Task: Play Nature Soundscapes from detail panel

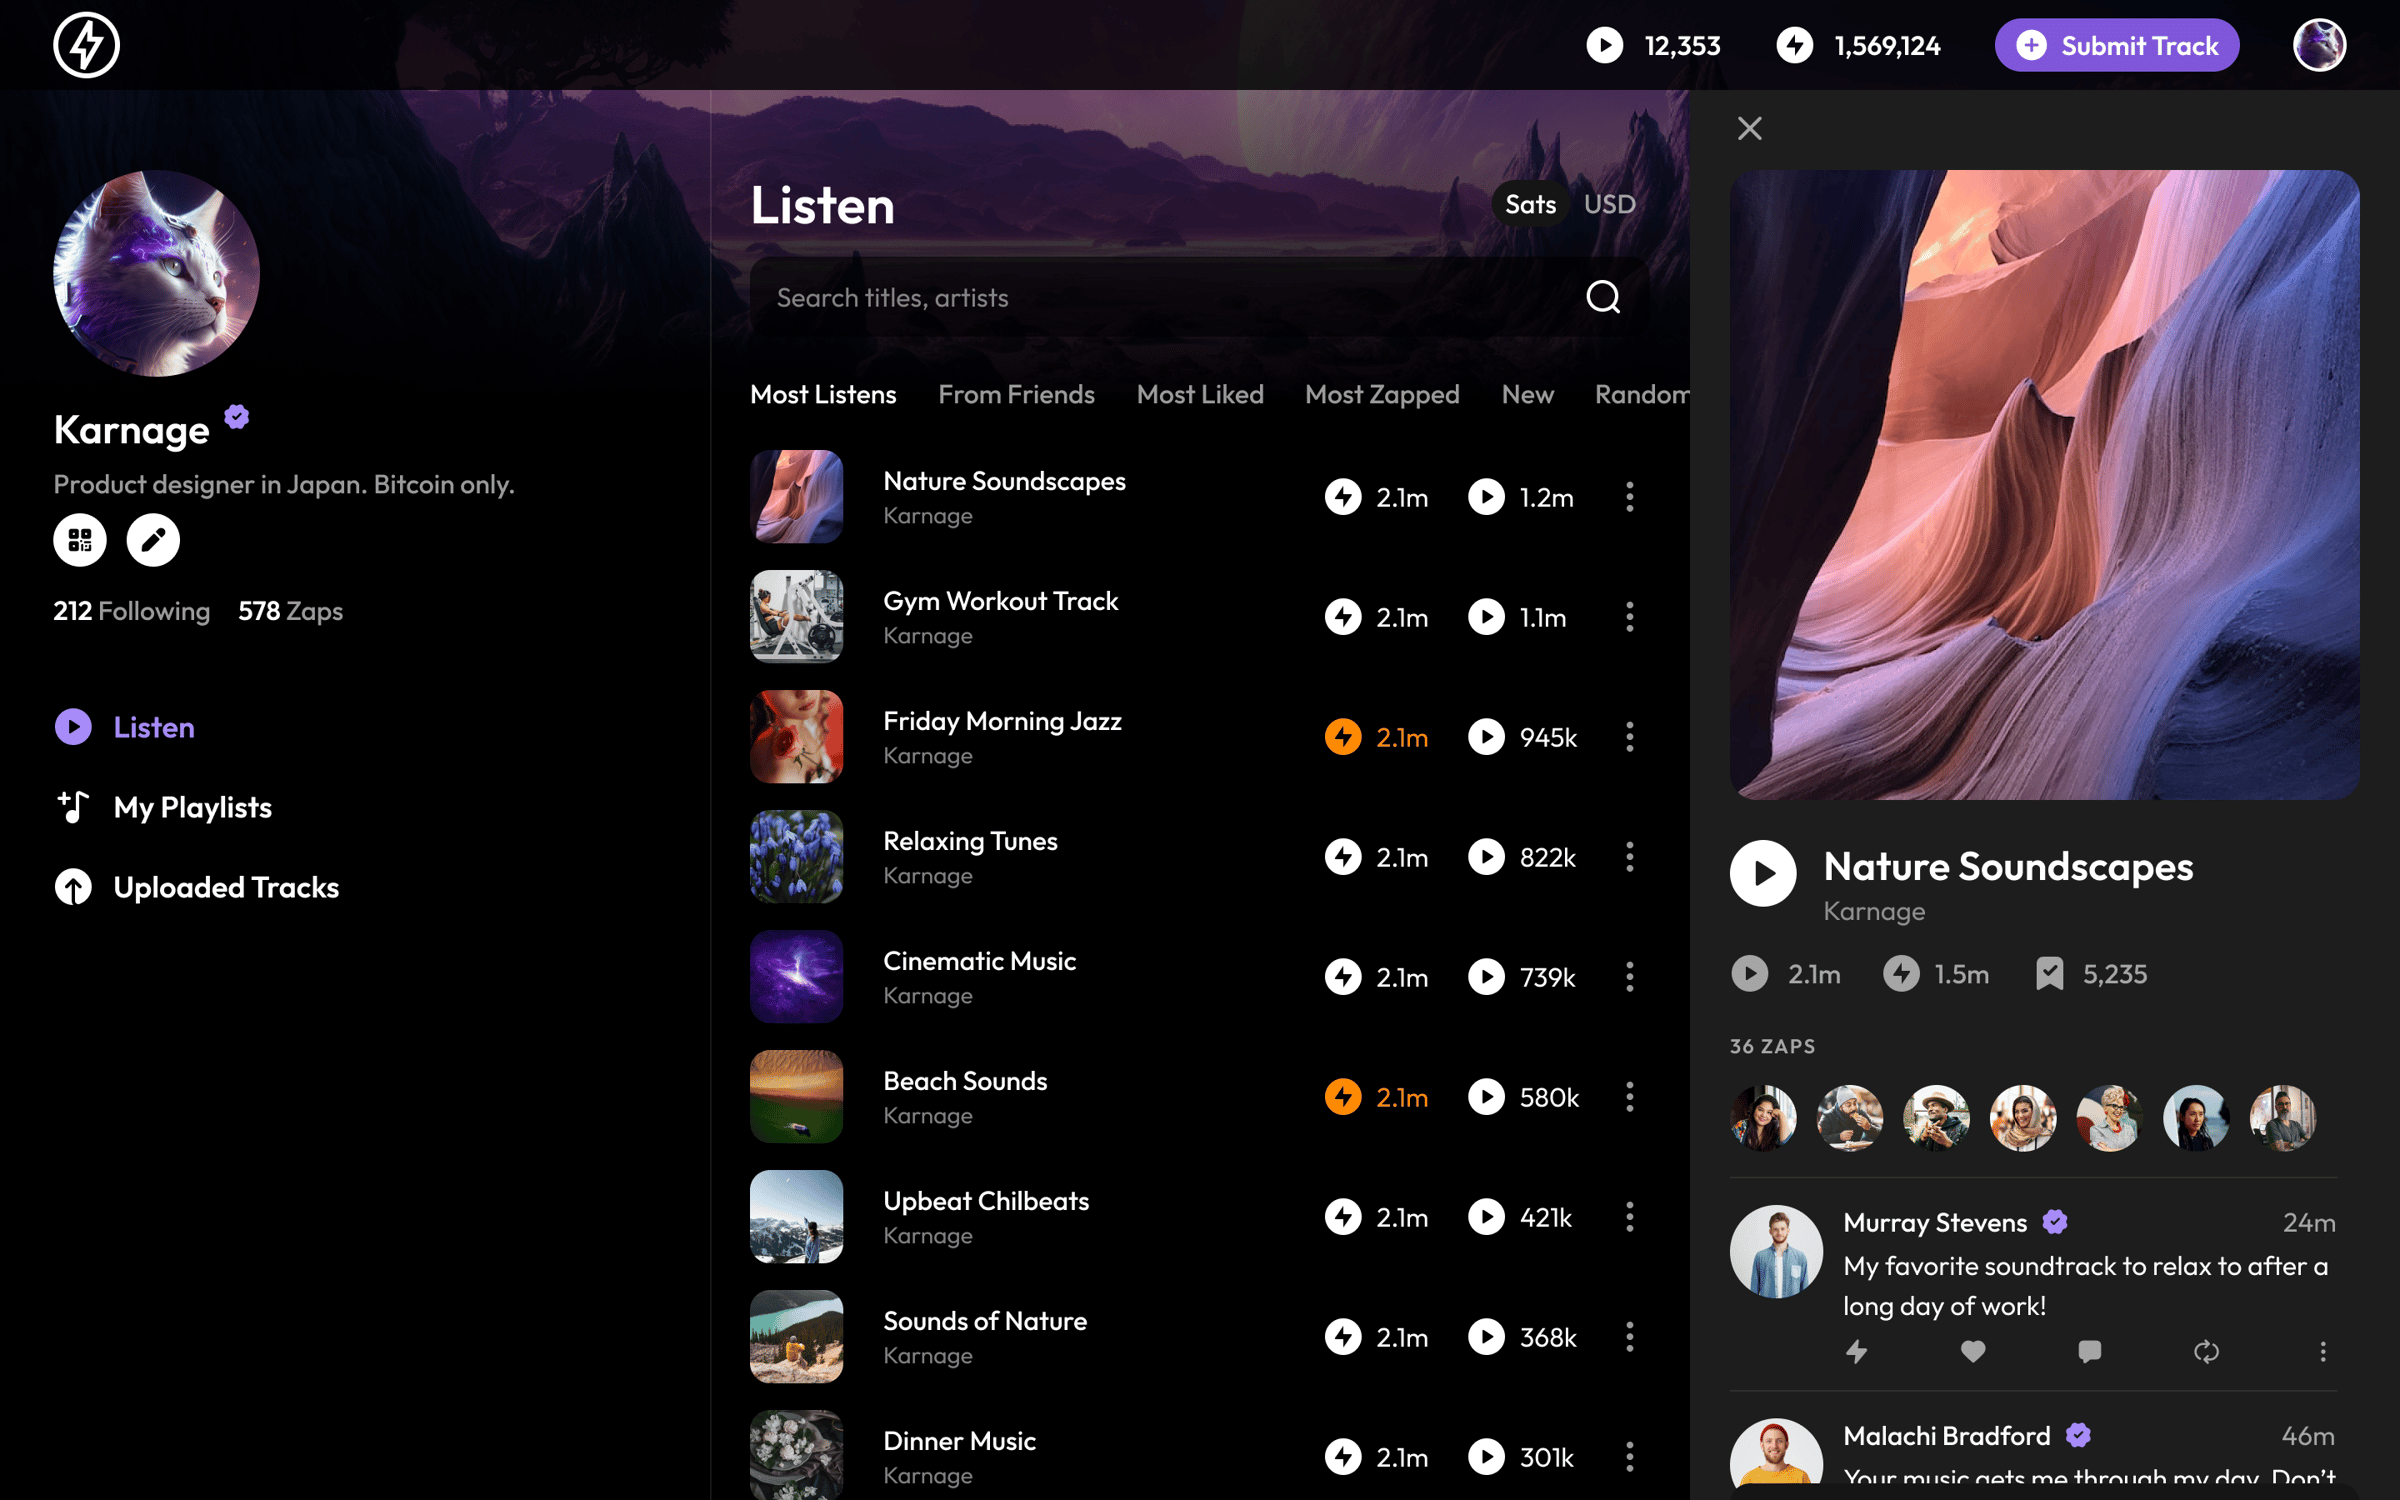Action: pos(1763,873)
